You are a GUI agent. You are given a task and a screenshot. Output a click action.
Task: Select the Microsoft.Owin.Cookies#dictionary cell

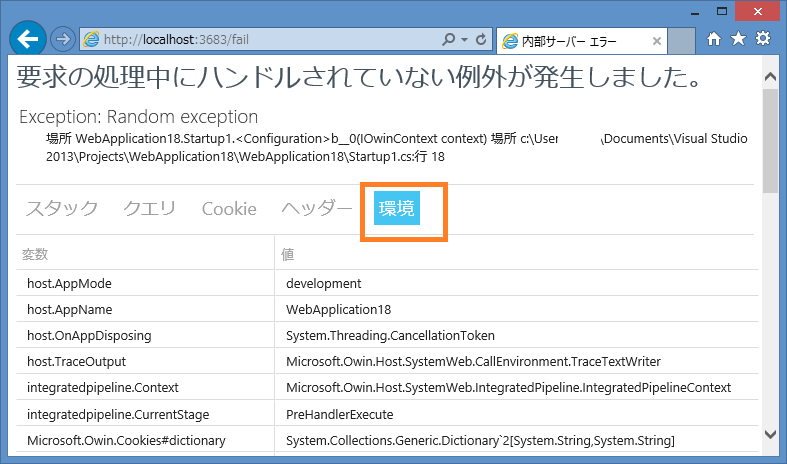click(146, 440)
